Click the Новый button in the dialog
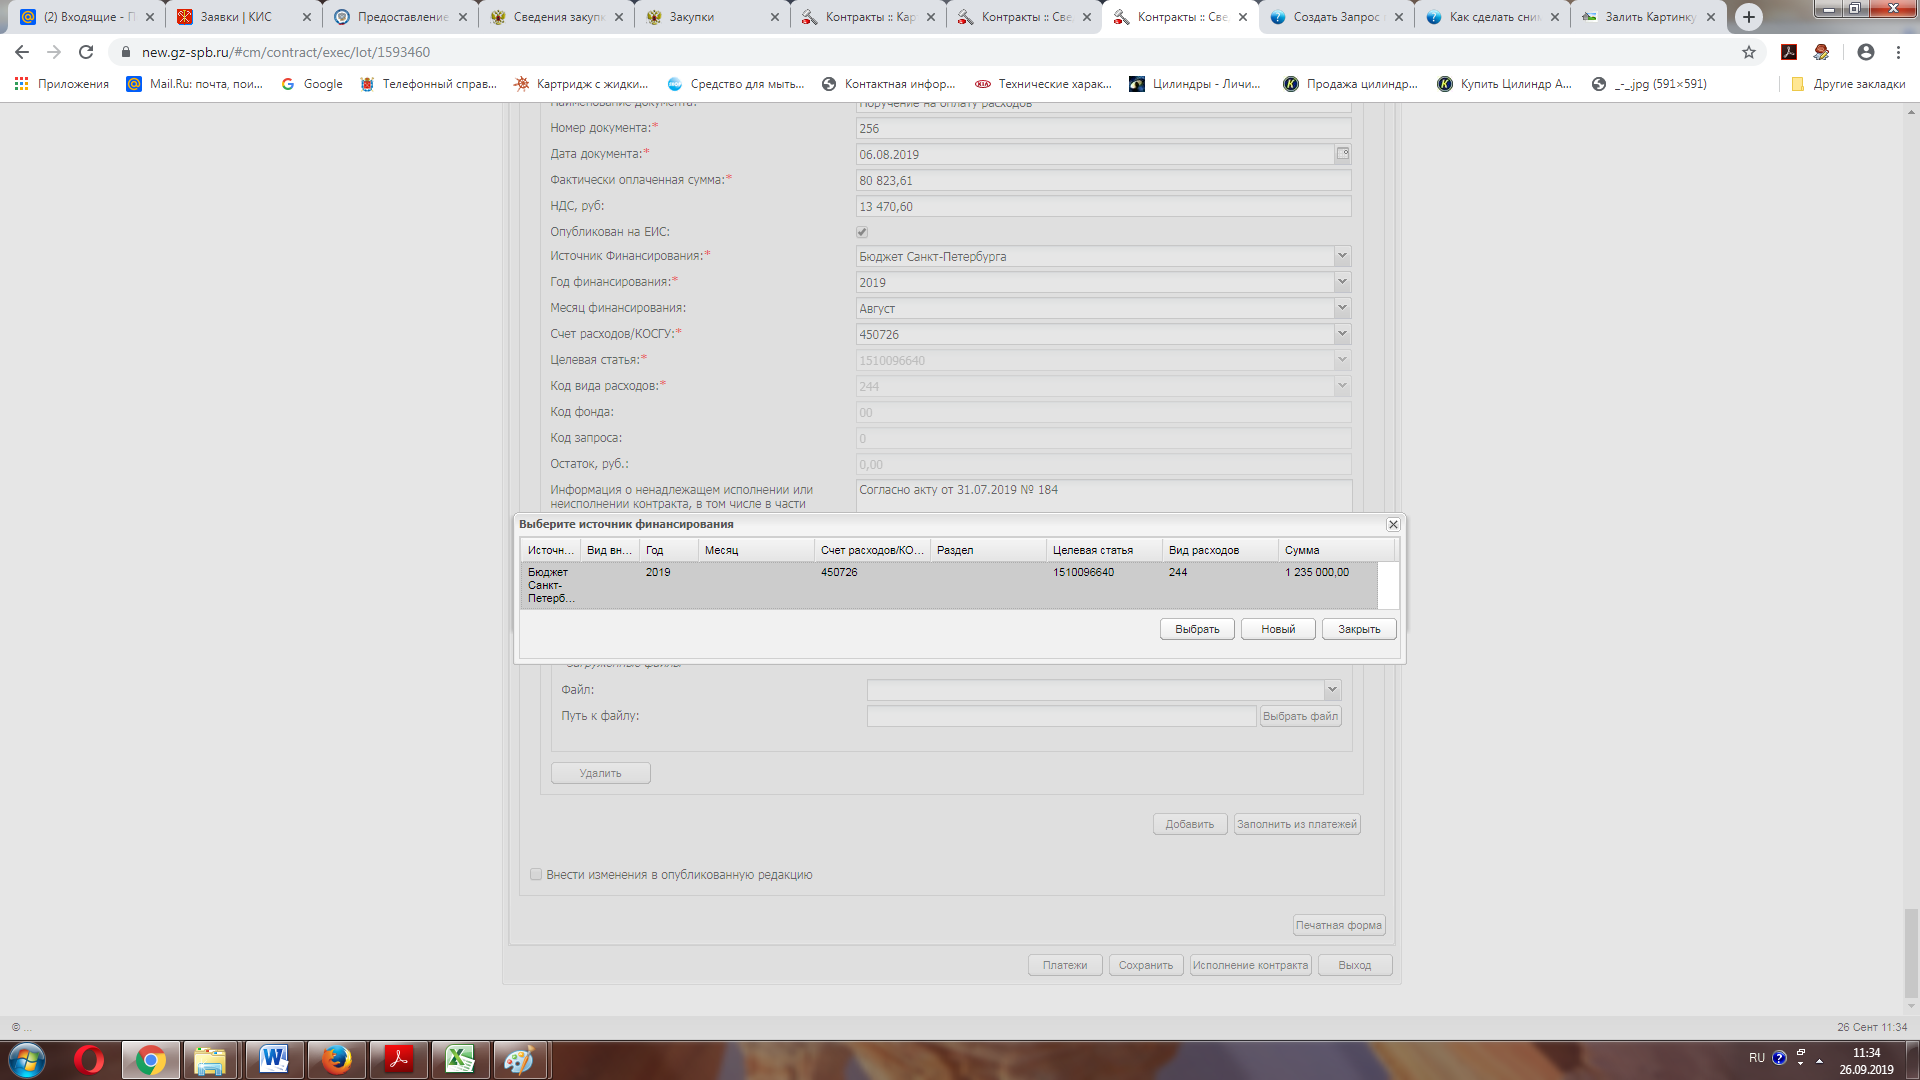Viewport: 1920px width, 1080px height. 1278,629
